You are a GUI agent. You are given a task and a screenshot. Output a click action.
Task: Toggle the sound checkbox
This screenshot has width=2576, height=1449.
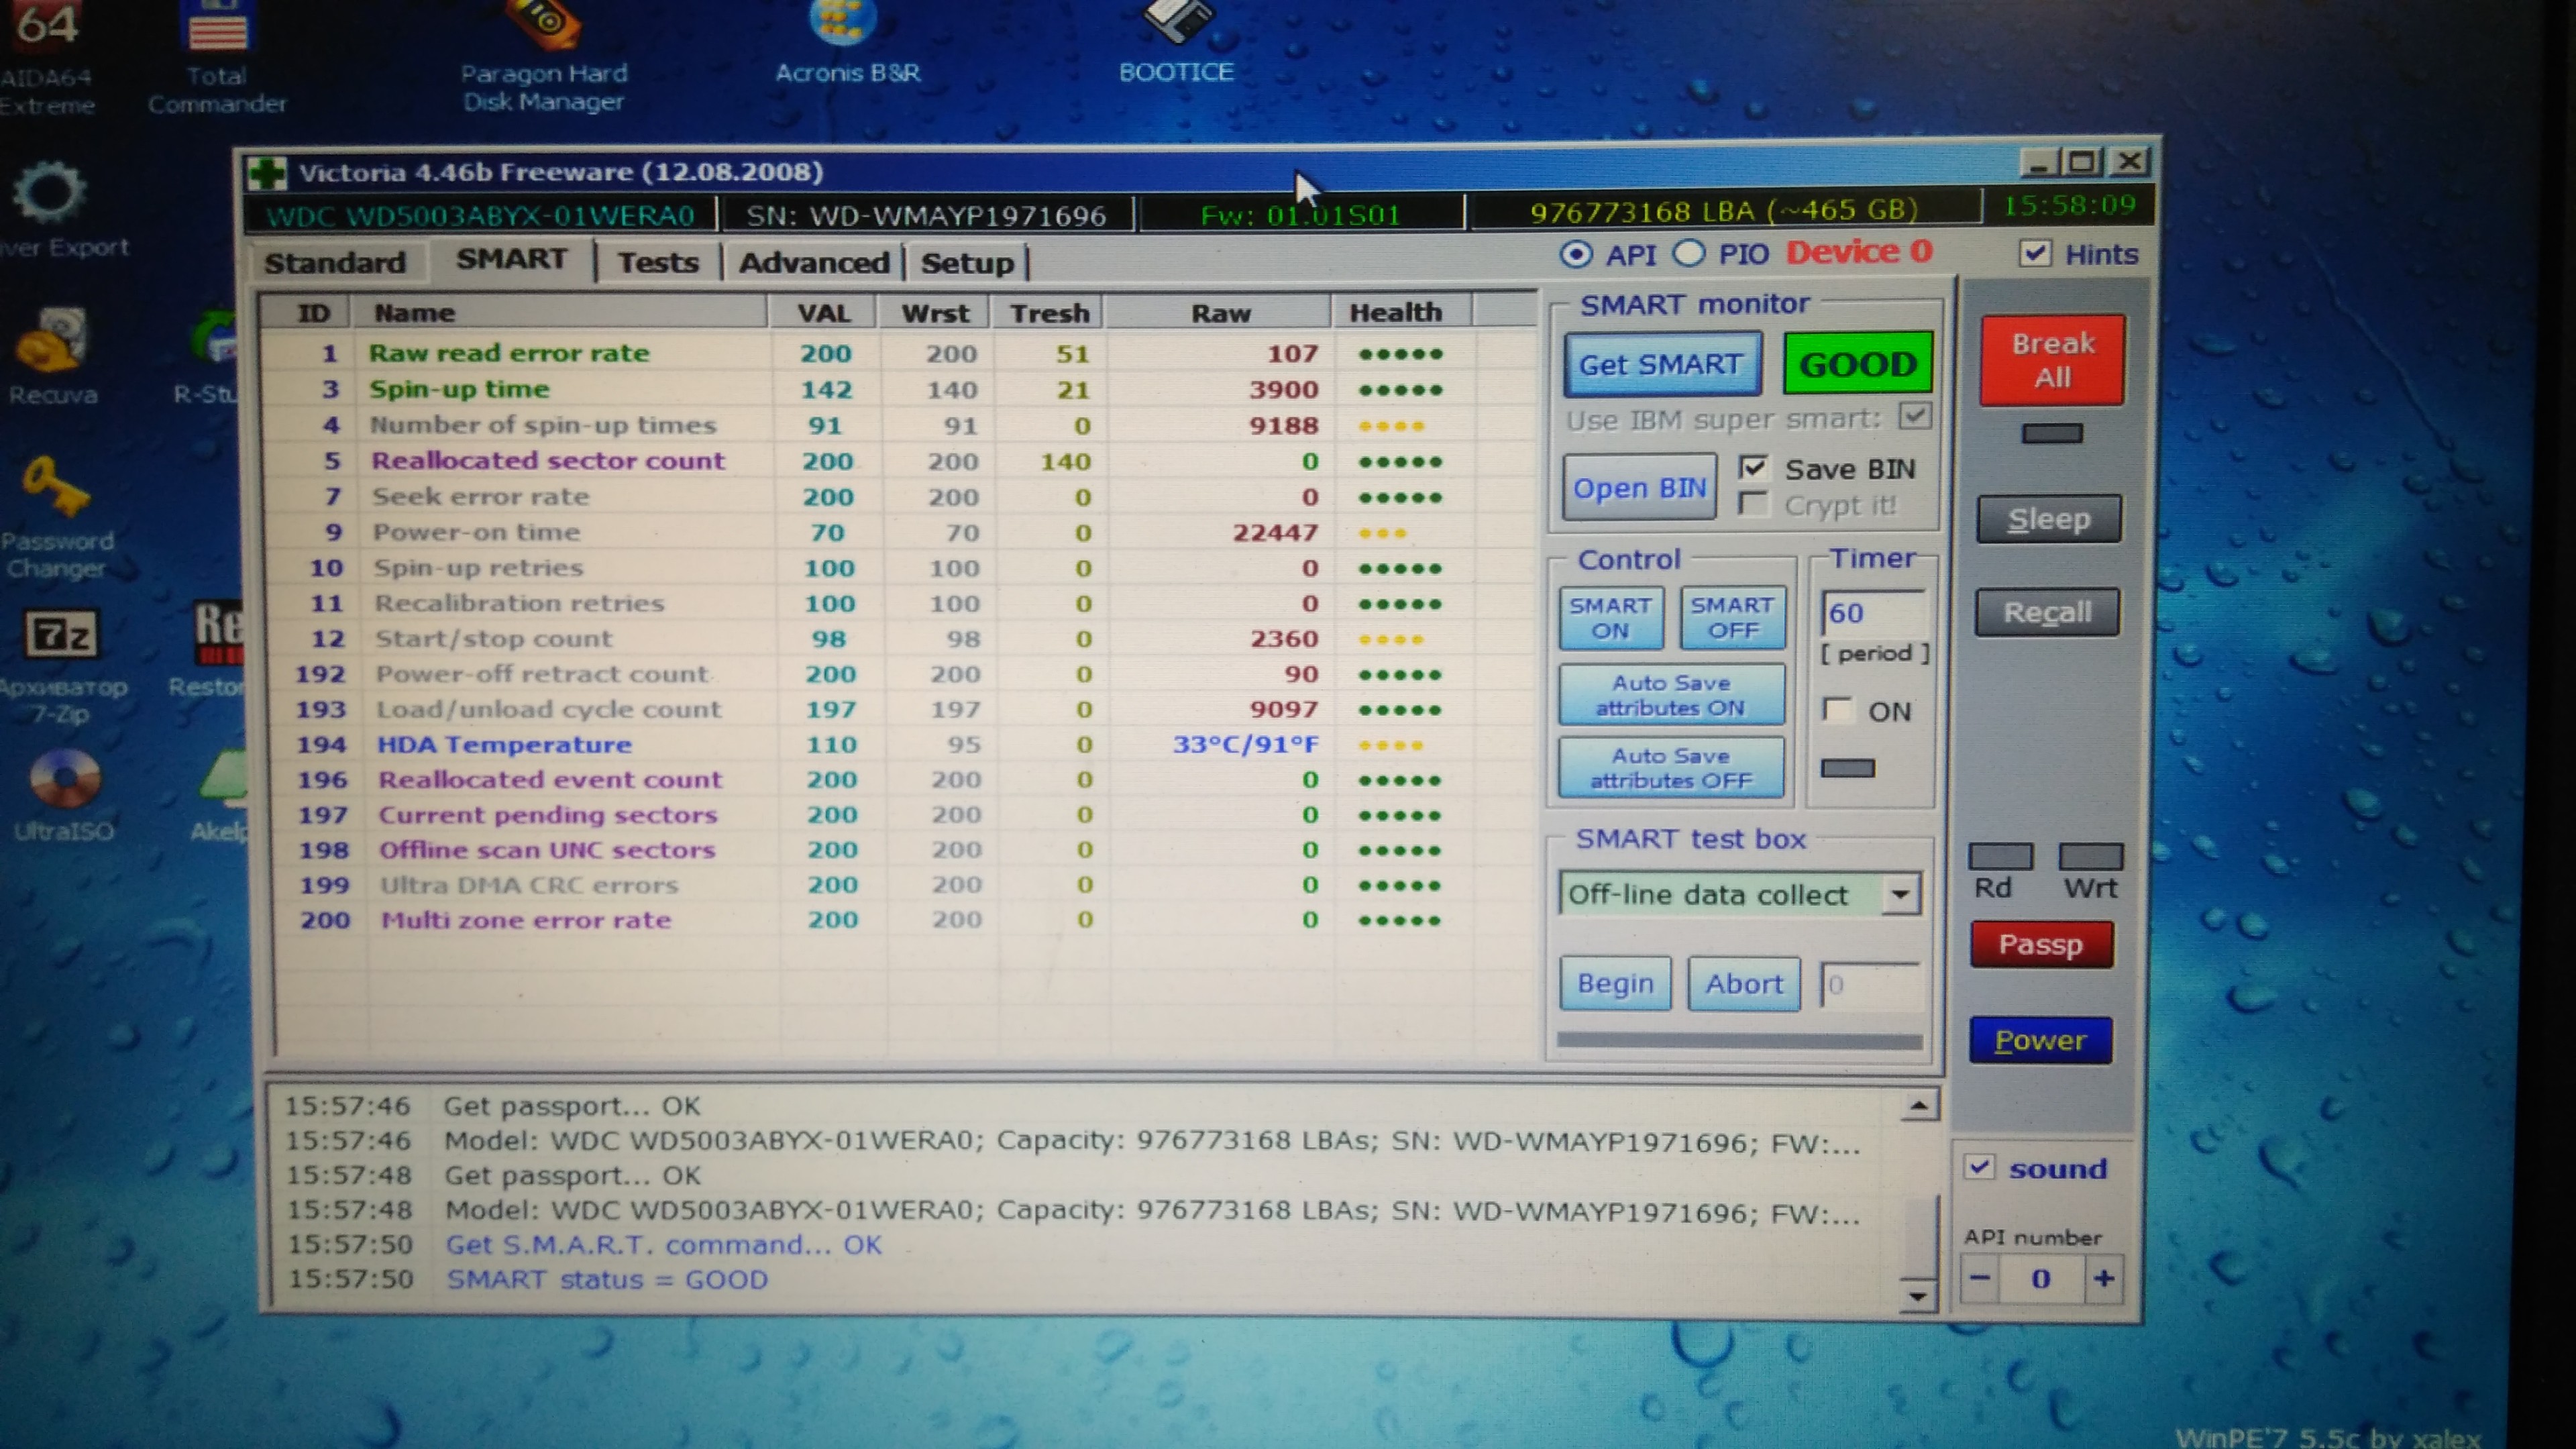pos(1980,1167)
